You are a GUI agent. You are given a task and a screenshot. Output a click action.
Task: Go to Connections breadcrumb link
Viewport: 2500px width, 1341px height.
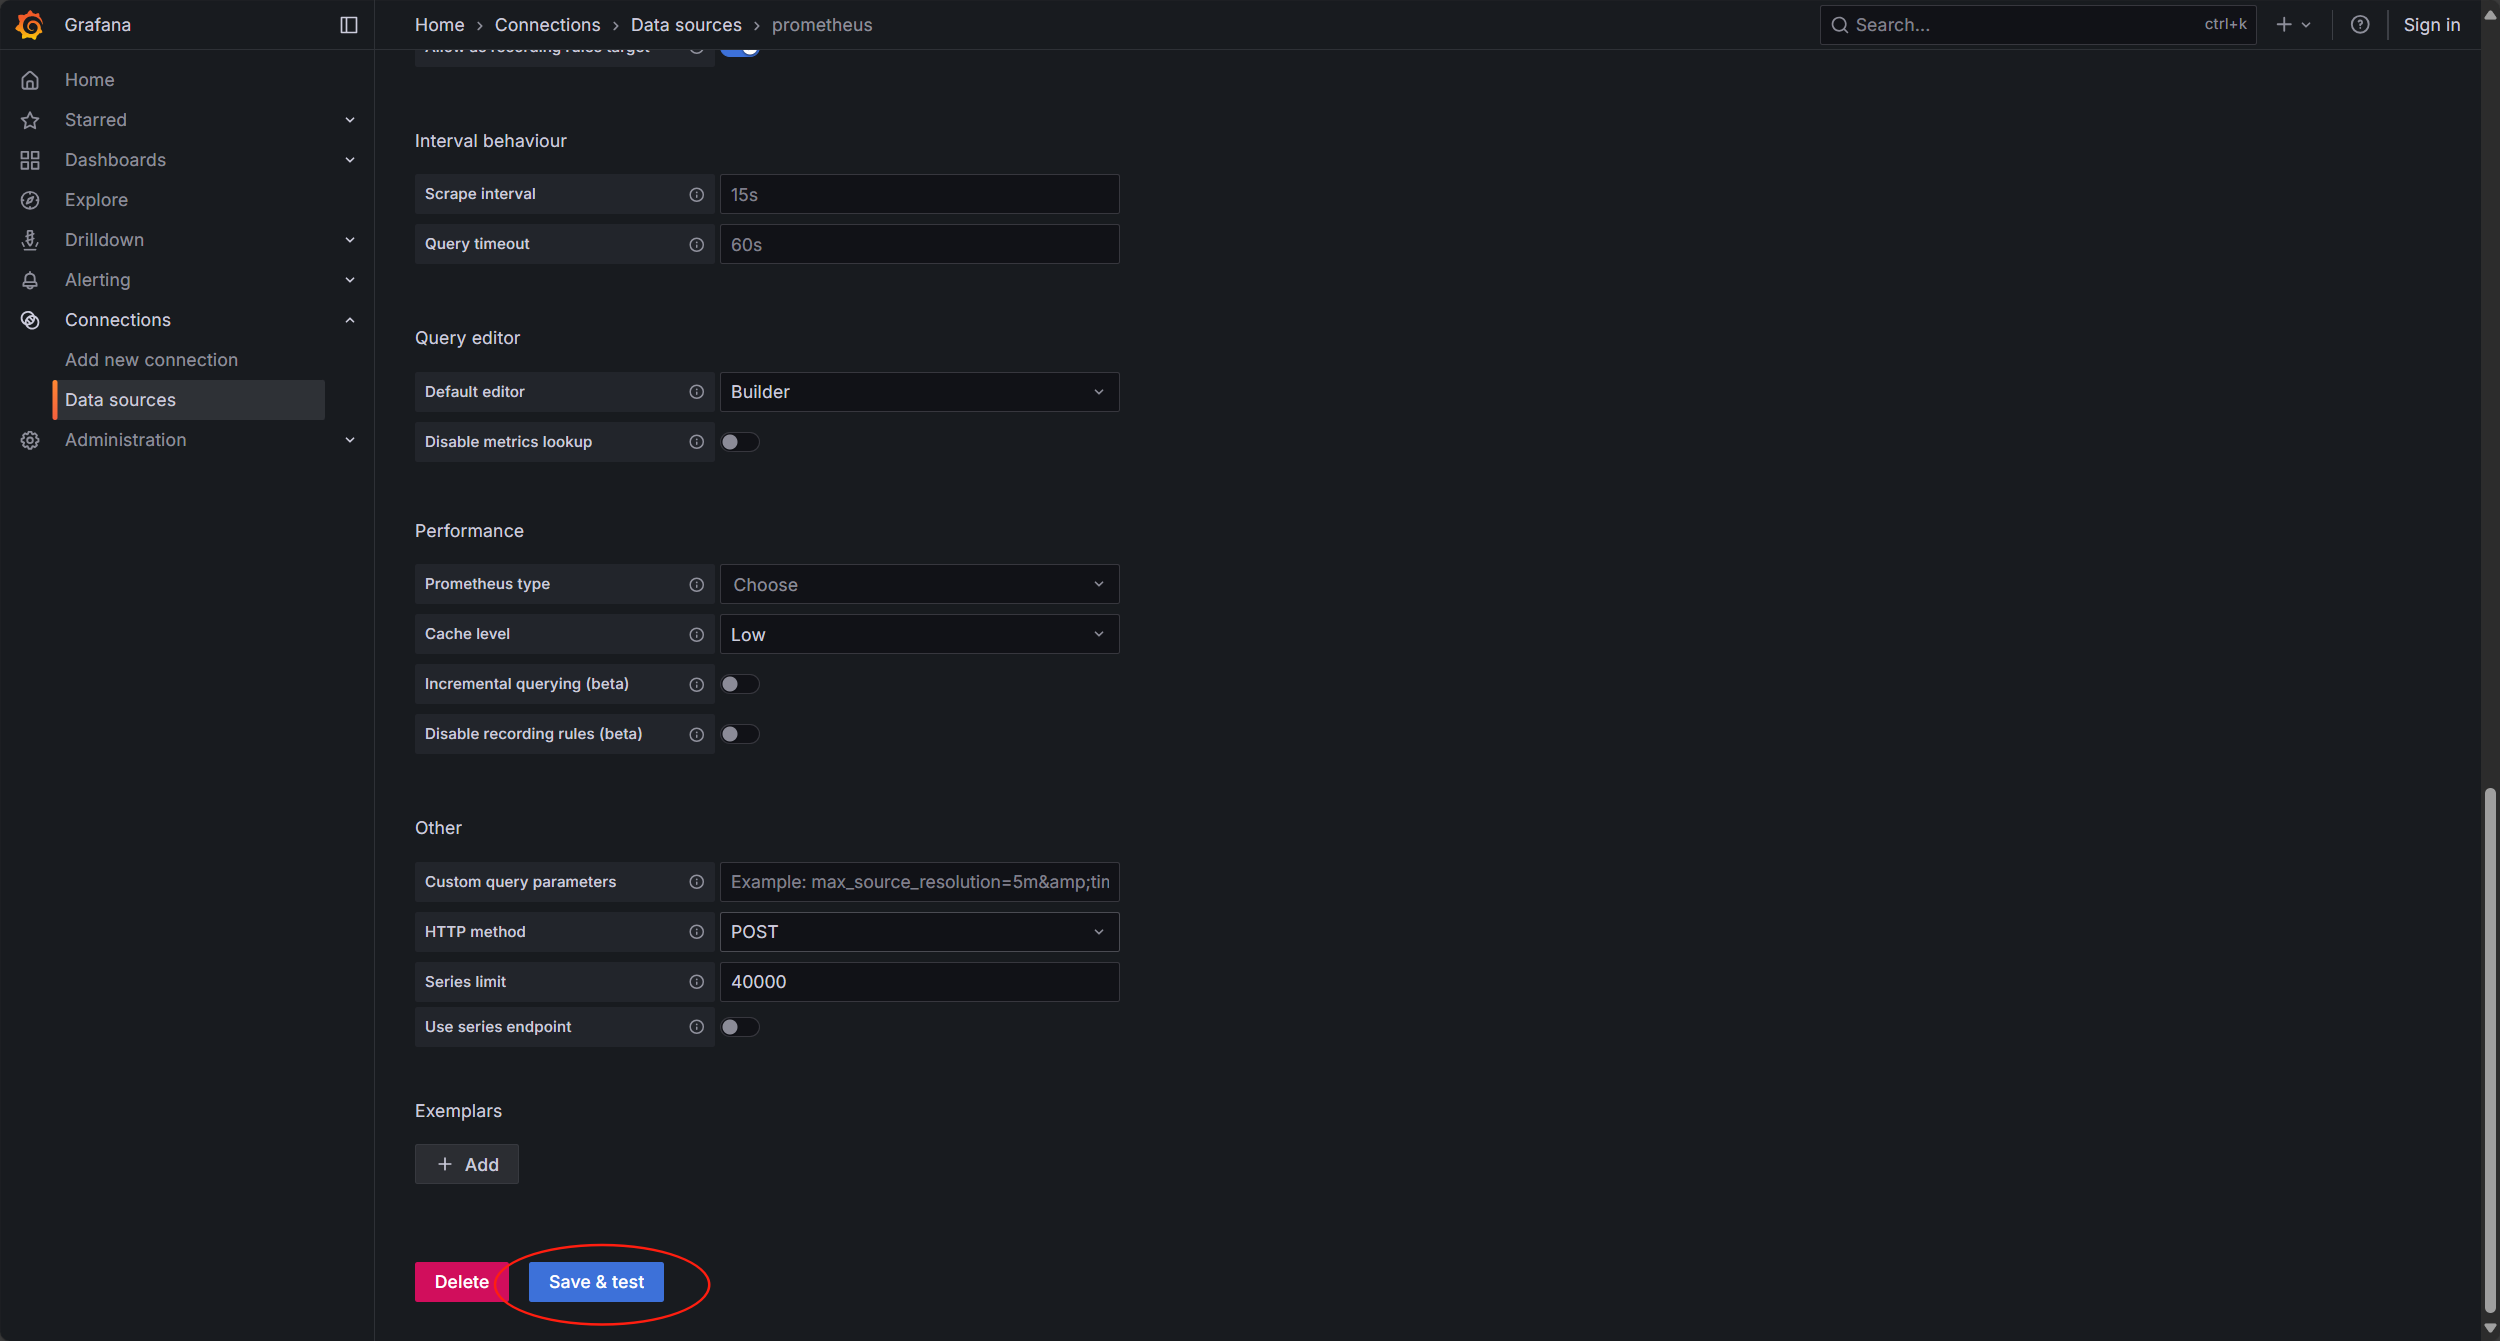[547, 25]
